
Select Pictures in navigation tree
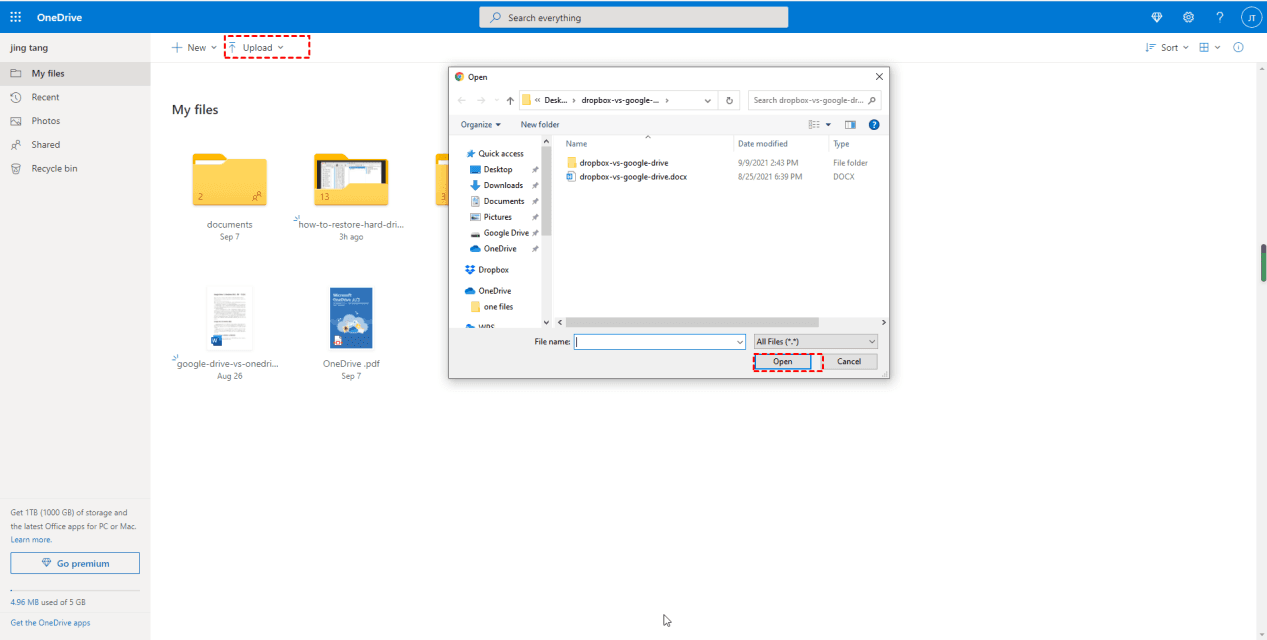click(x=497, y=217)
